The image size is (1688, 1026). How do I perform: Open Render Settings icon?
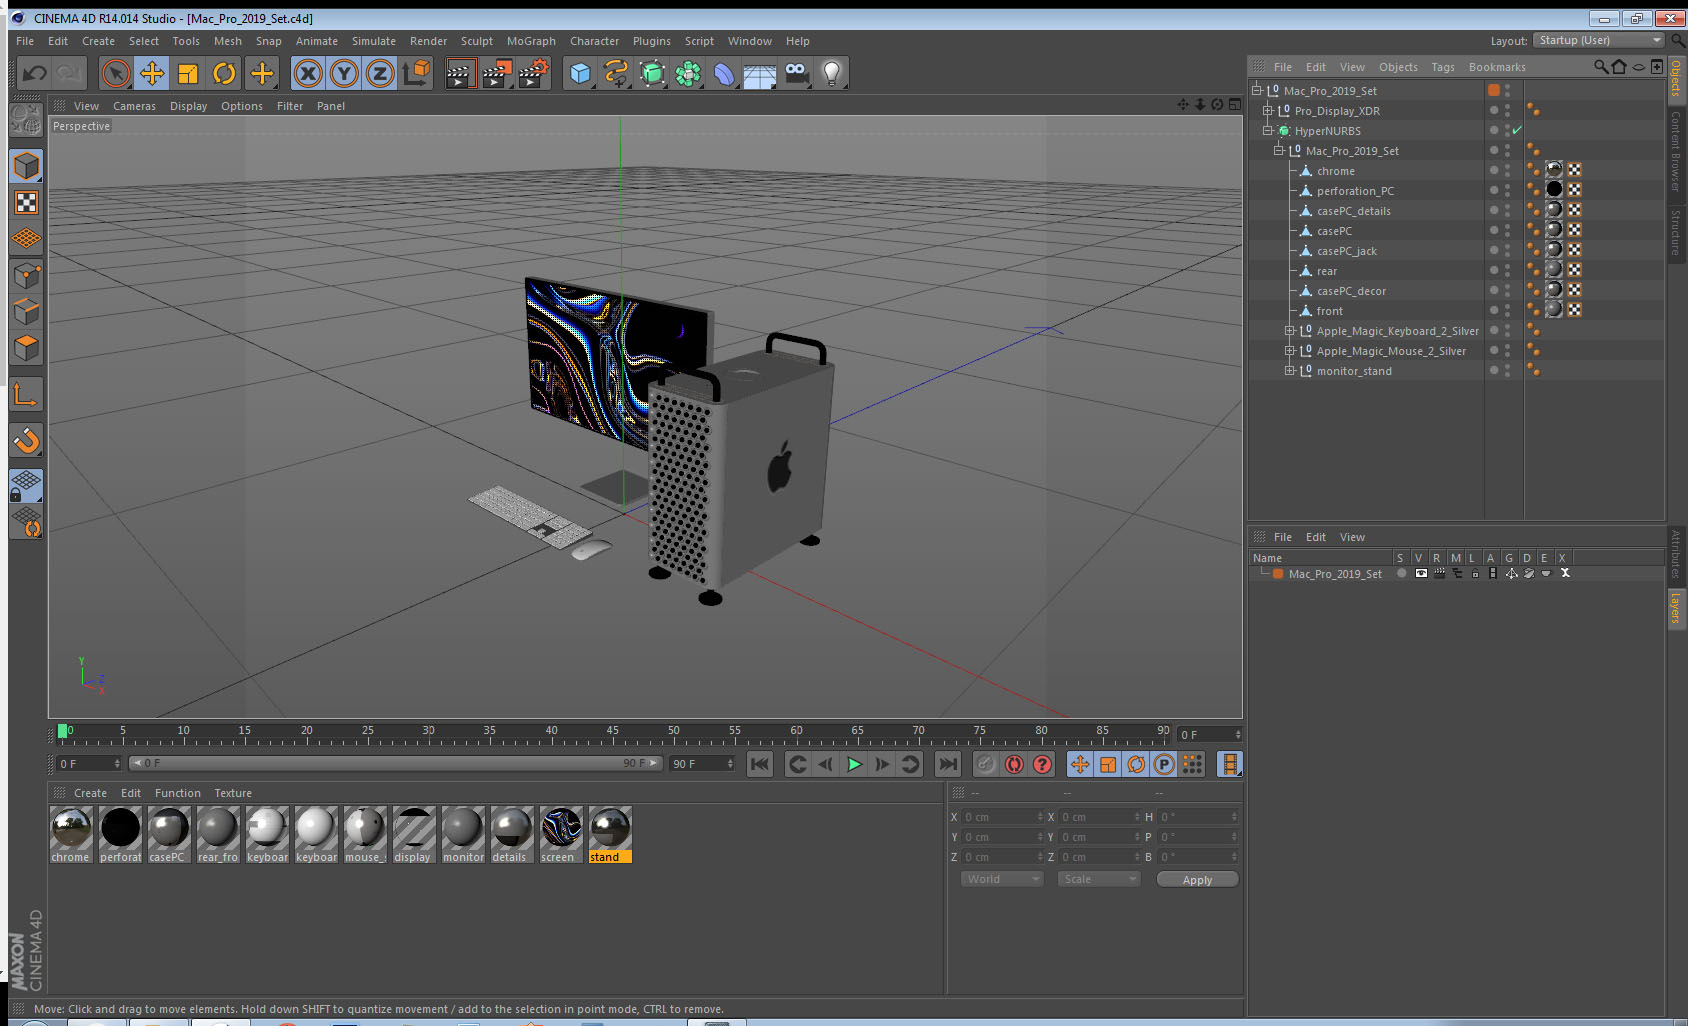pos(533,73)
